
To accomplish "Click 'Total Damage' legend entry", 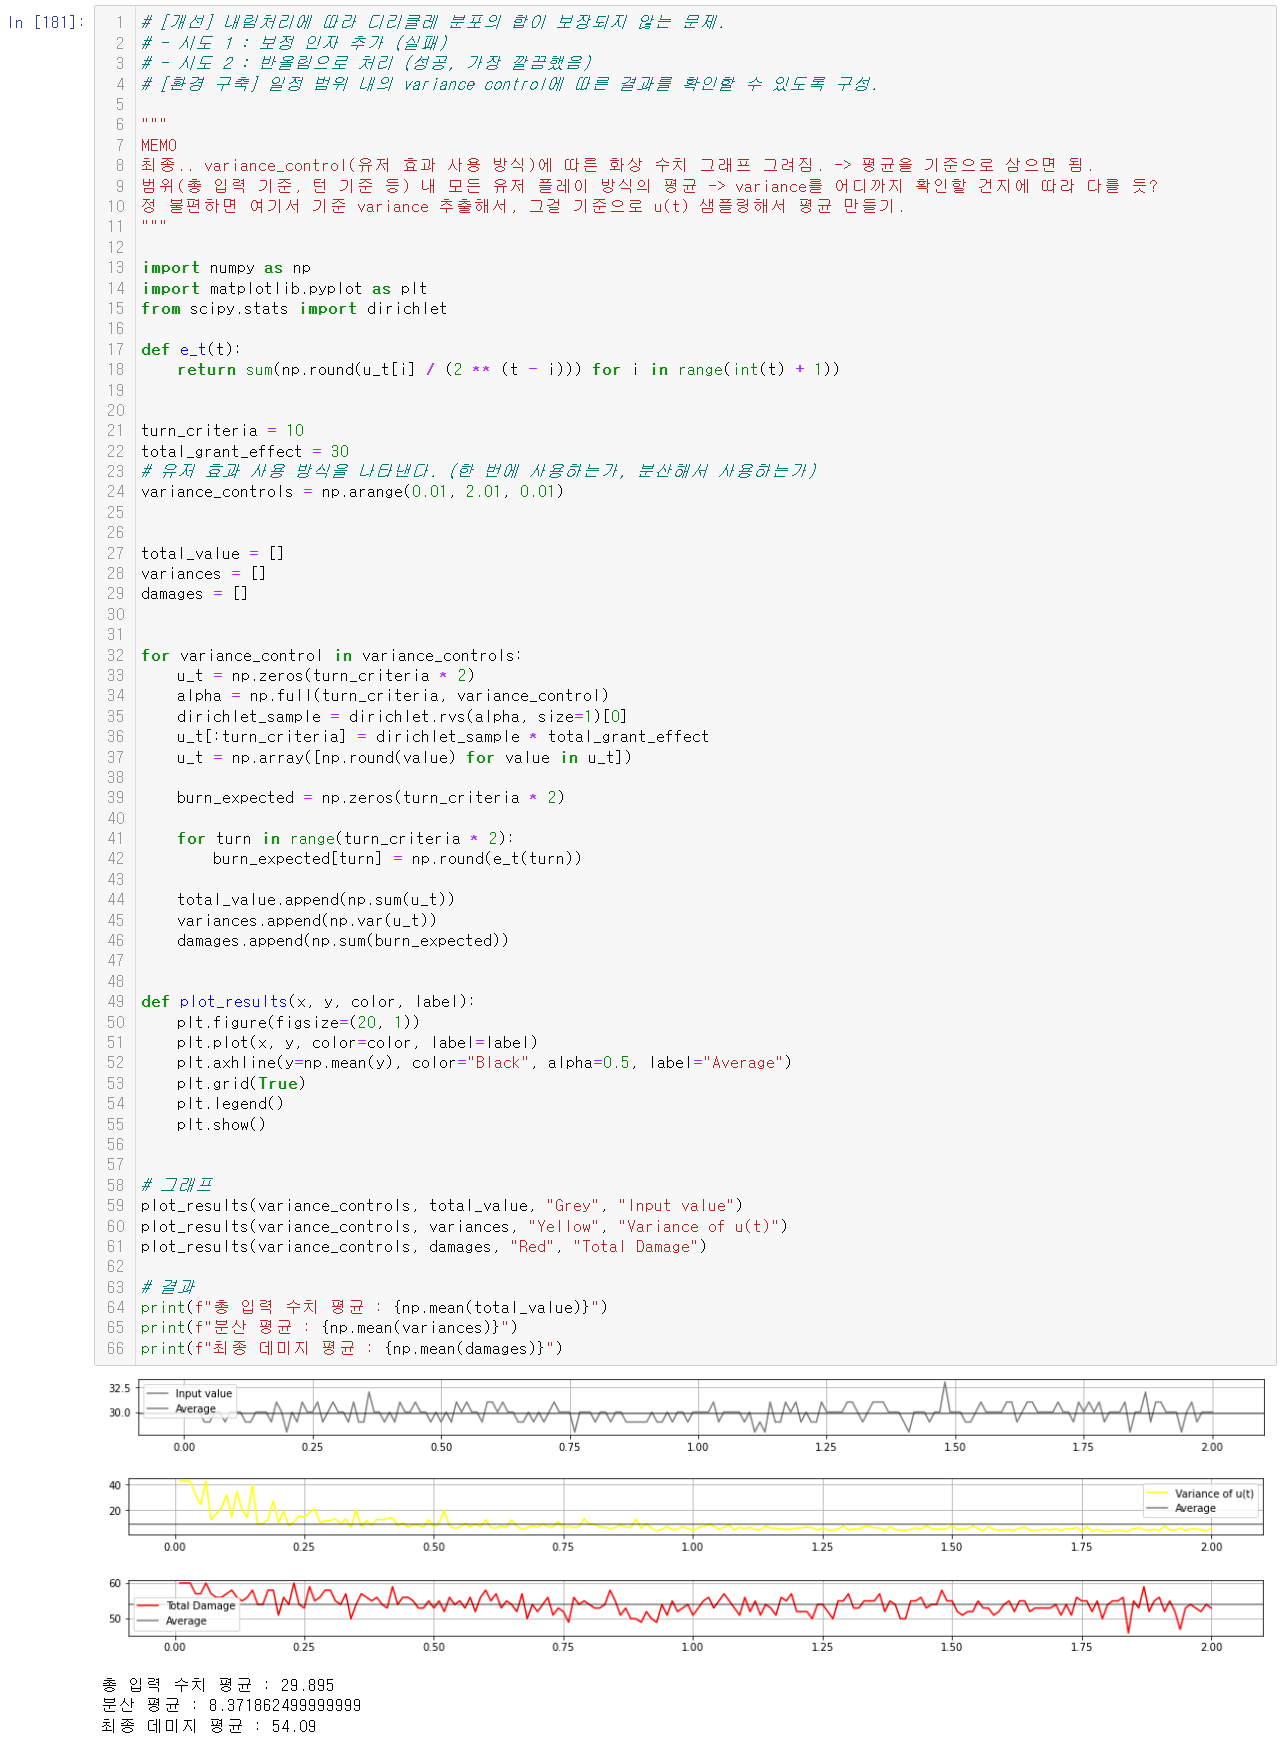I will click(x=187, y=1606).
